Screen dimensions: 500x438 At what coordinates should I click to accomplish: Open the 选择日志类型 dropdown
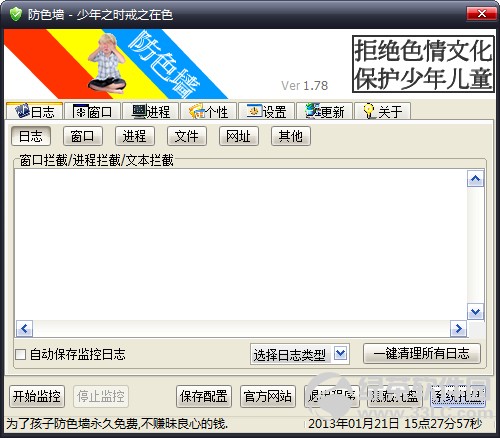[x=300, y=354]
